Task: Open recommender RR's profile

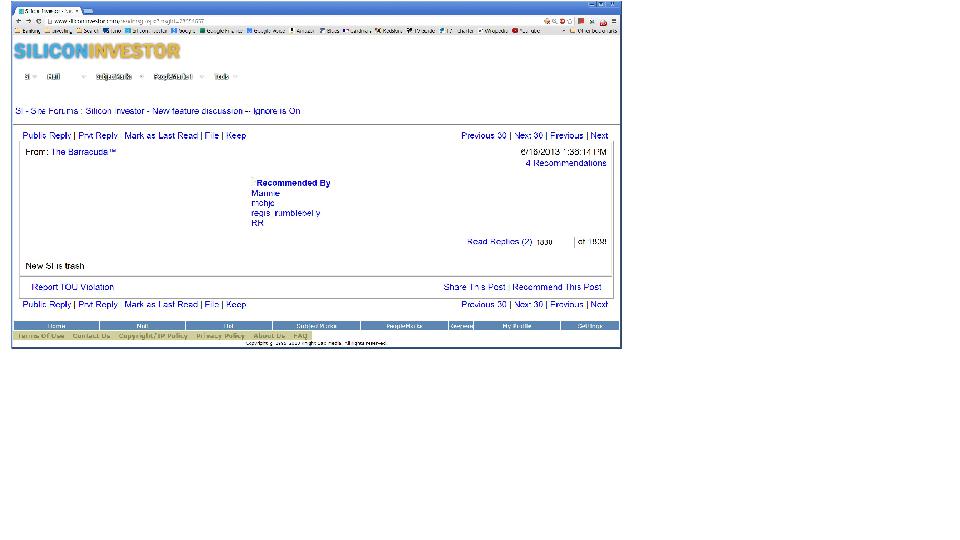Action: coord(257,223)
